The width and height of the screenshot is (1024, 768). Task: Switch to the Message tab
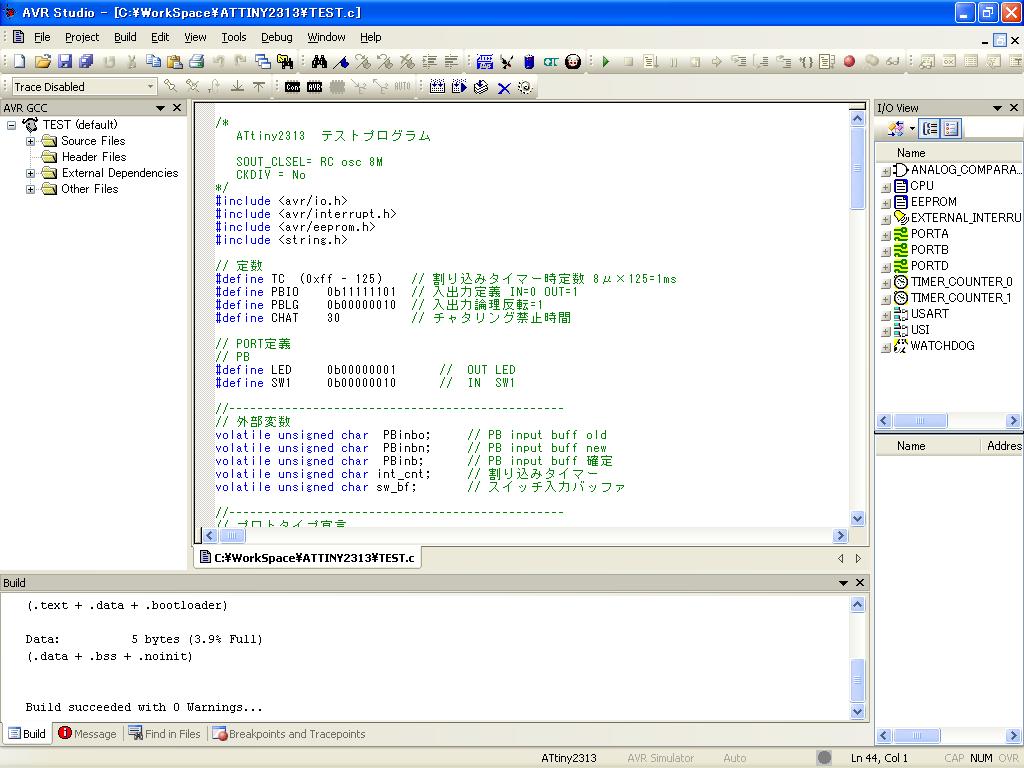point(87,734)
